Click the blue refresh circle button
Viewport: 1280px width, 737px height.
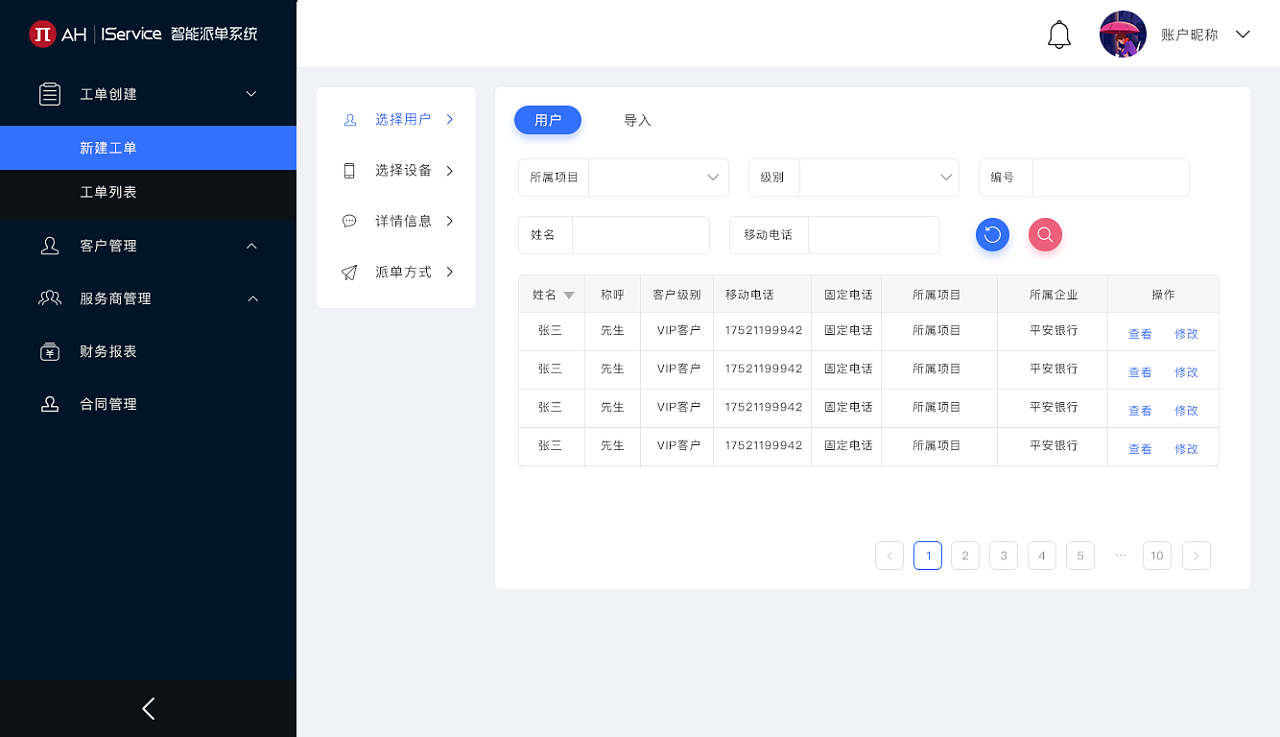pos(992,234)
